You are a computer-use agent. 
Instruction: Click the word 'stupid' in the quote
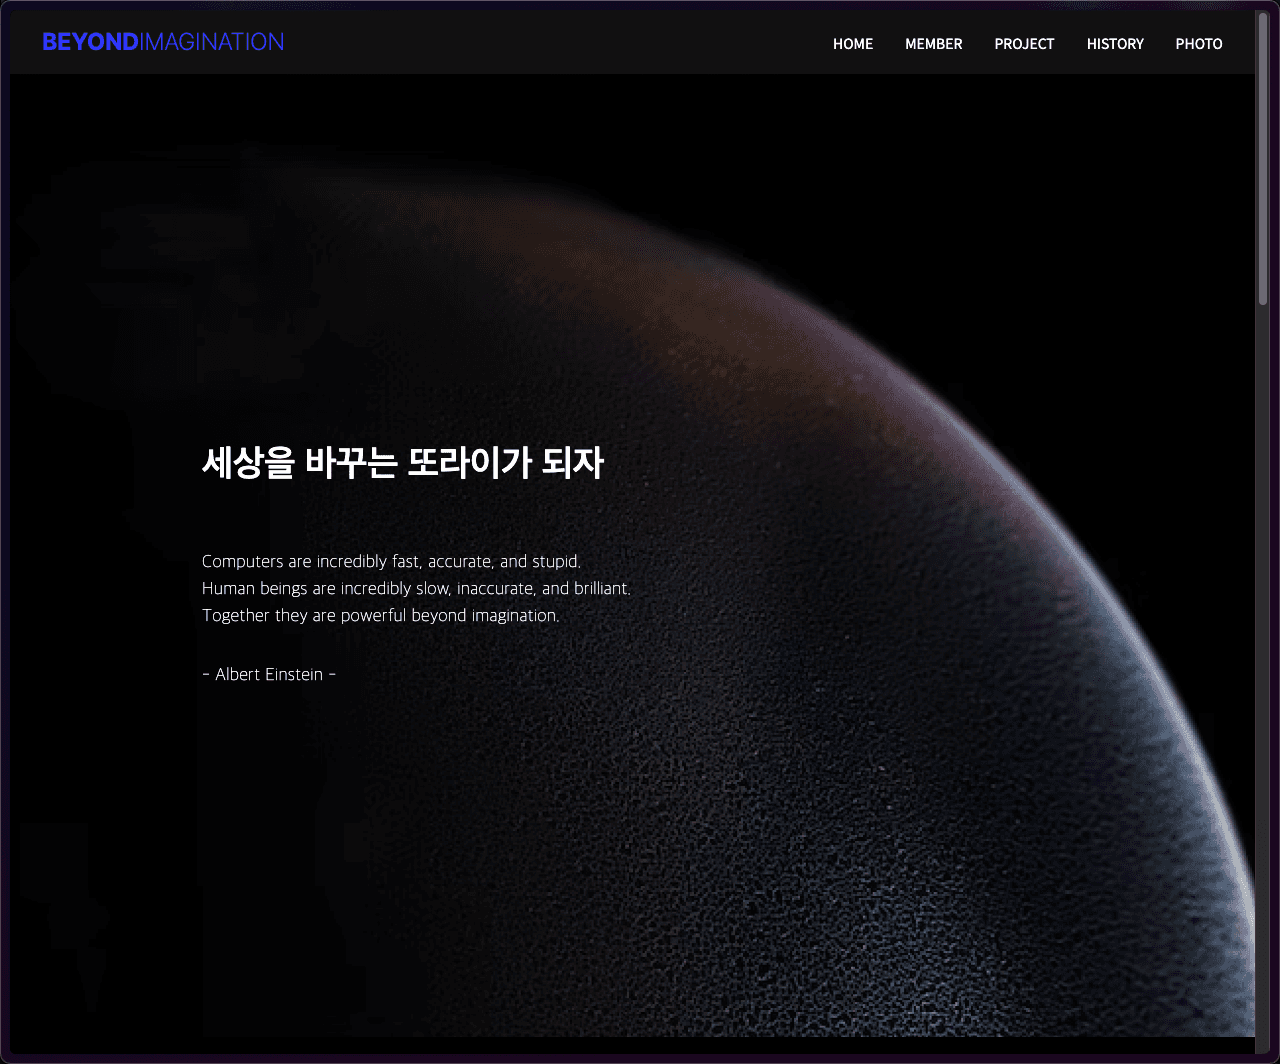555,562
